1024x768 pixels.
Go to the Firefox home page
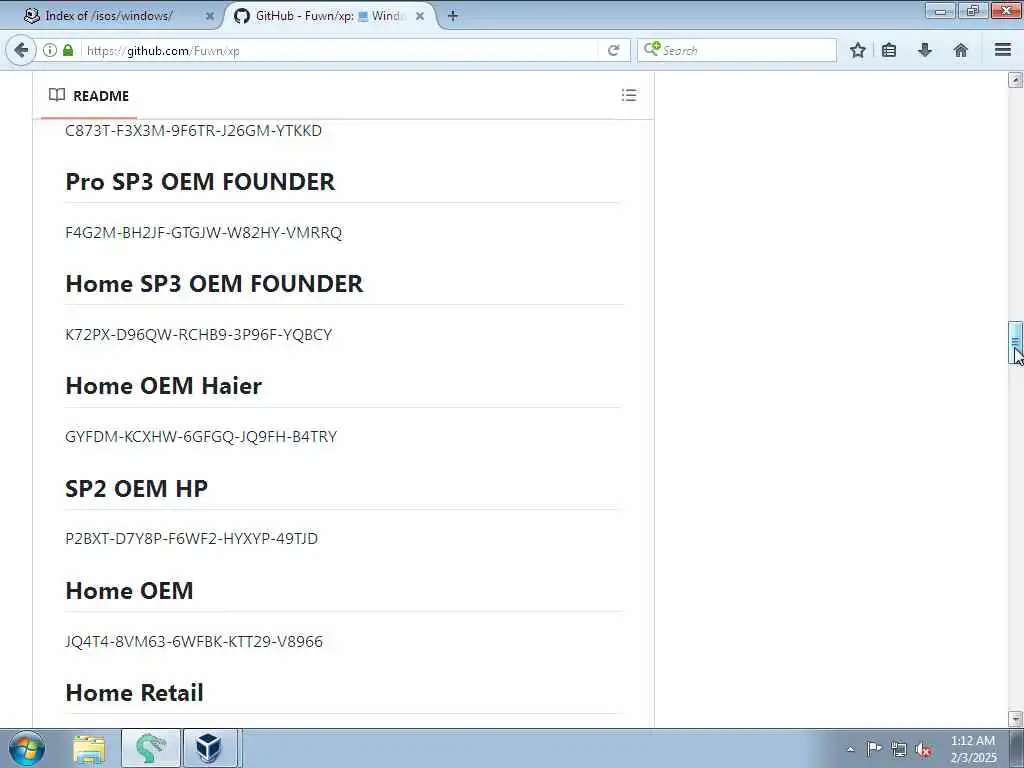click(961, 50)
